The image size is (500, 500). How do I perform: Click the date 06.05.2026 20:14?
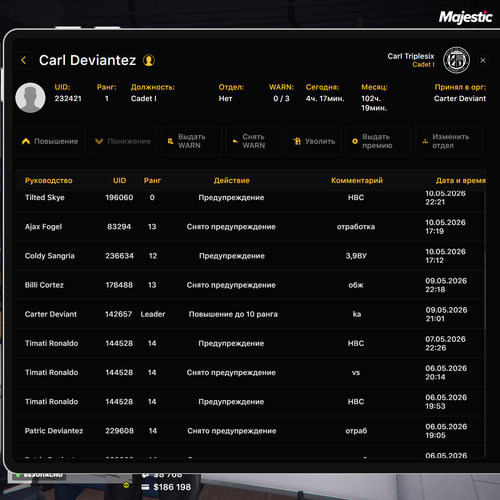point(446,373)
